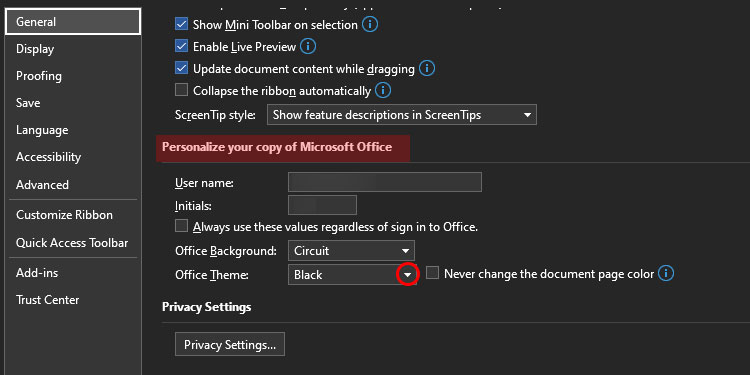
Task: Click the Office Background label
Action: point(226,251)
